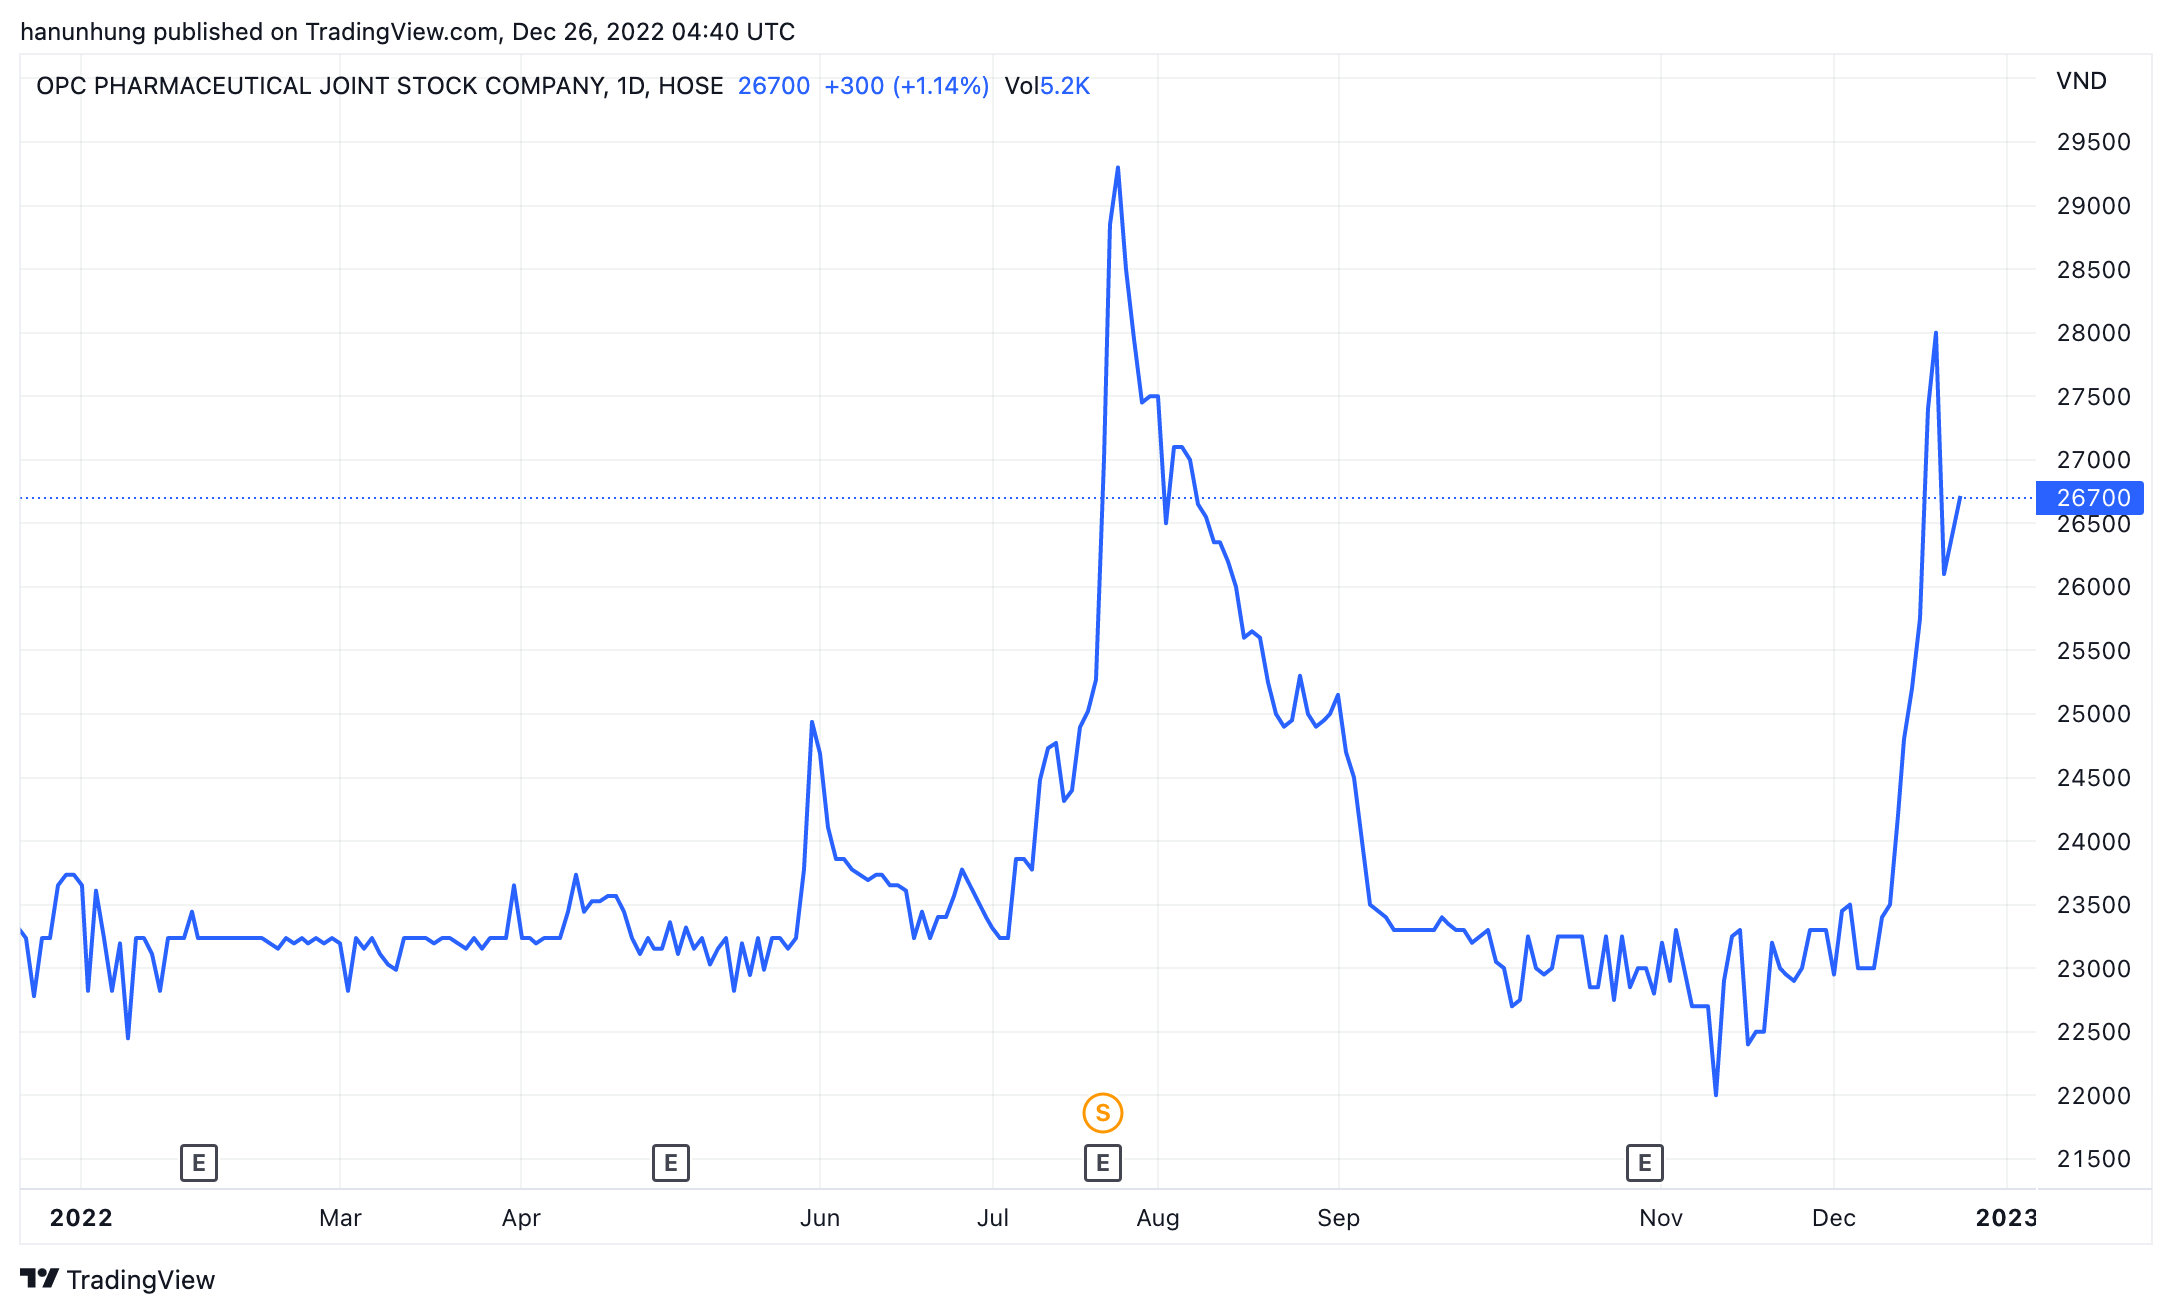The image size is (2172, 1314).
Task: Click the blue 26700 price value in header
Action: 773,86
